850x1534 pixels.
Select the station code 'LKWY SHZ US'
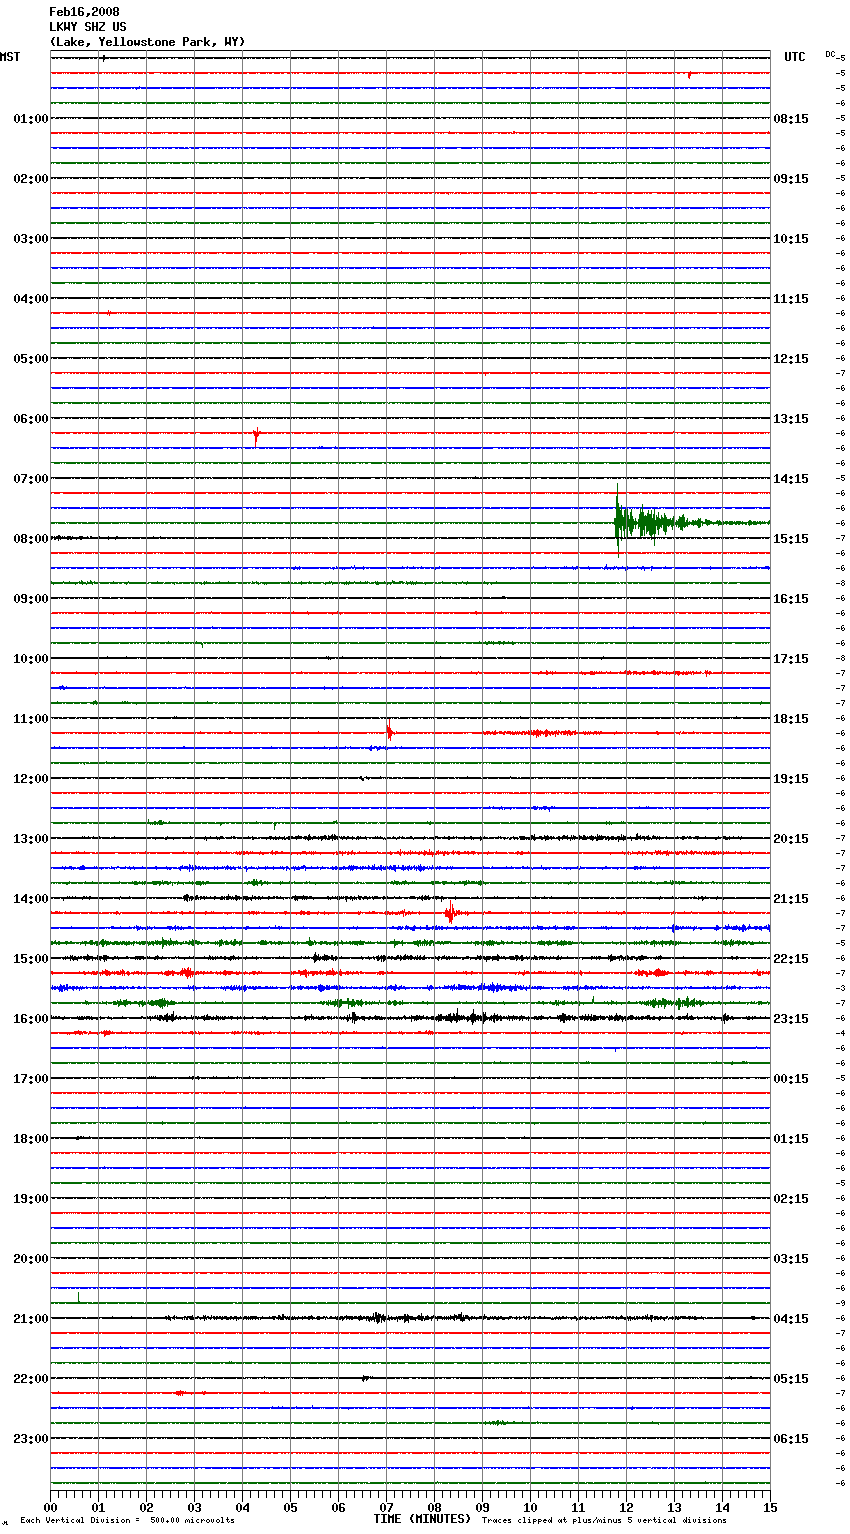point(88,27)
